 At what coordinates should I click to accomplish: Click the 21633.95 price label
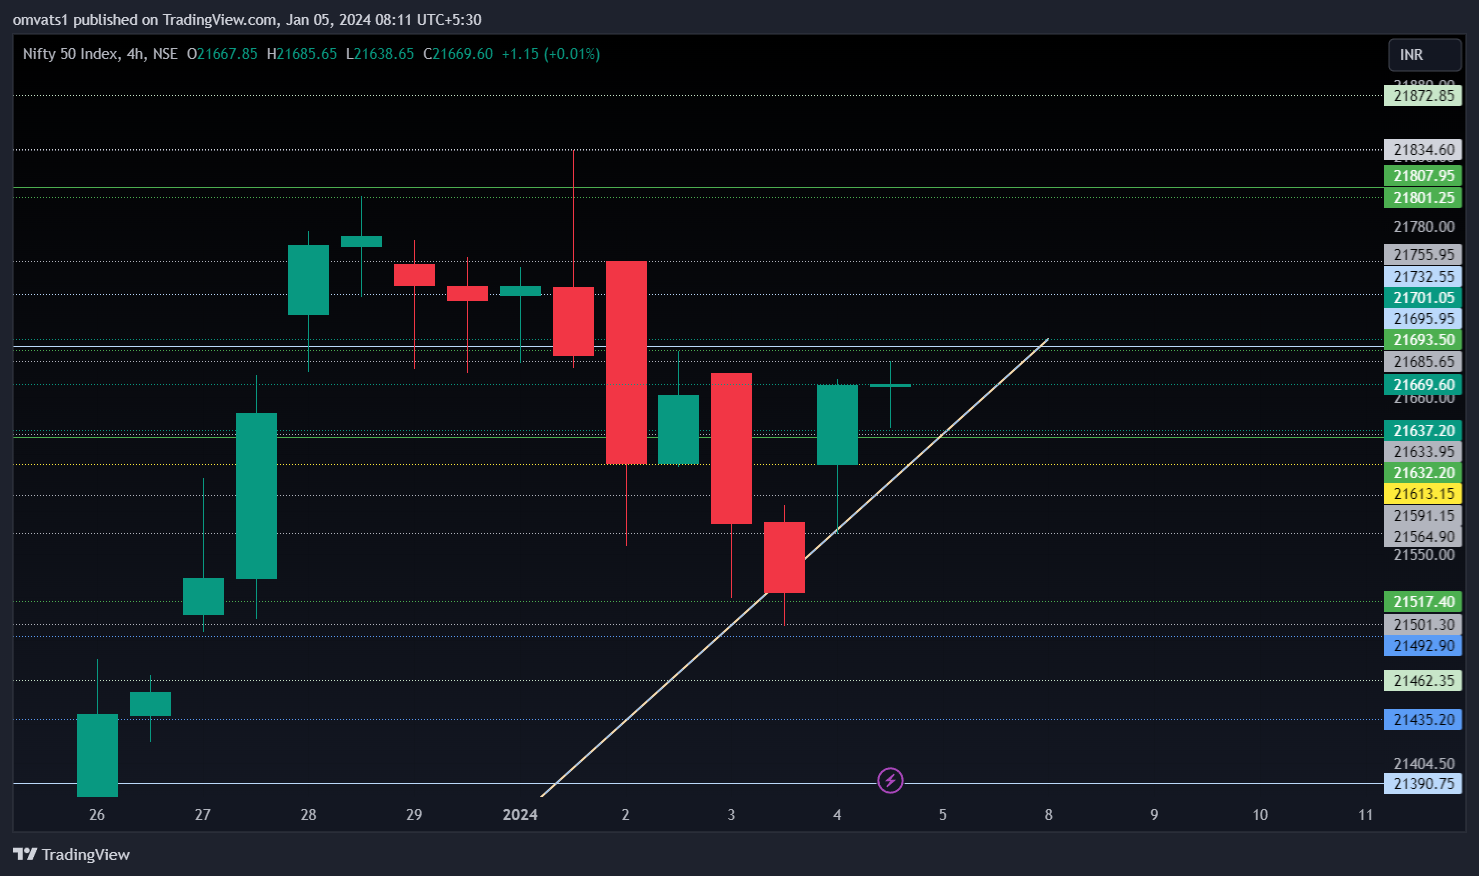click(1423, 452)
